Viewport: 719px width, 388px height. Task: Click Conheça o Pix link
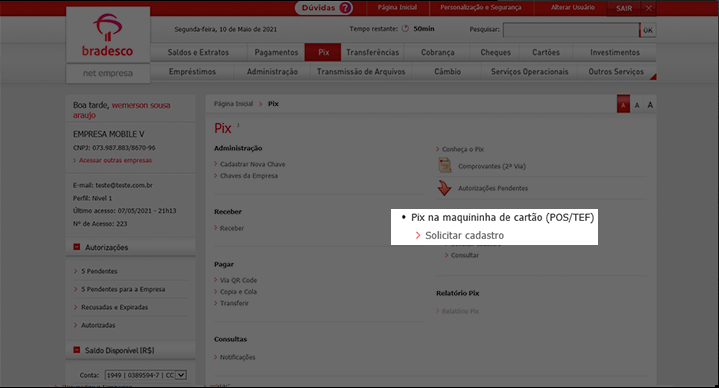463,149
